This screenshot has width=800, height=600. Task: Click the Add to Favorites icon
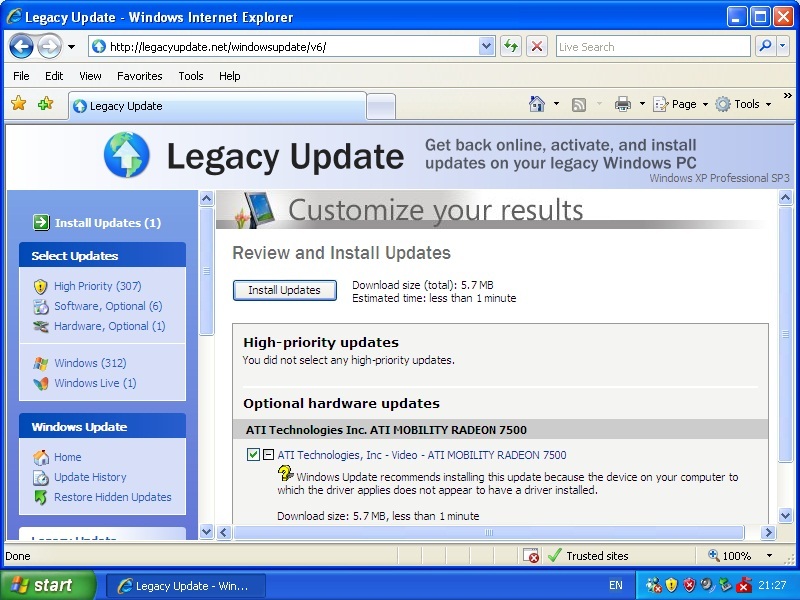45,104
